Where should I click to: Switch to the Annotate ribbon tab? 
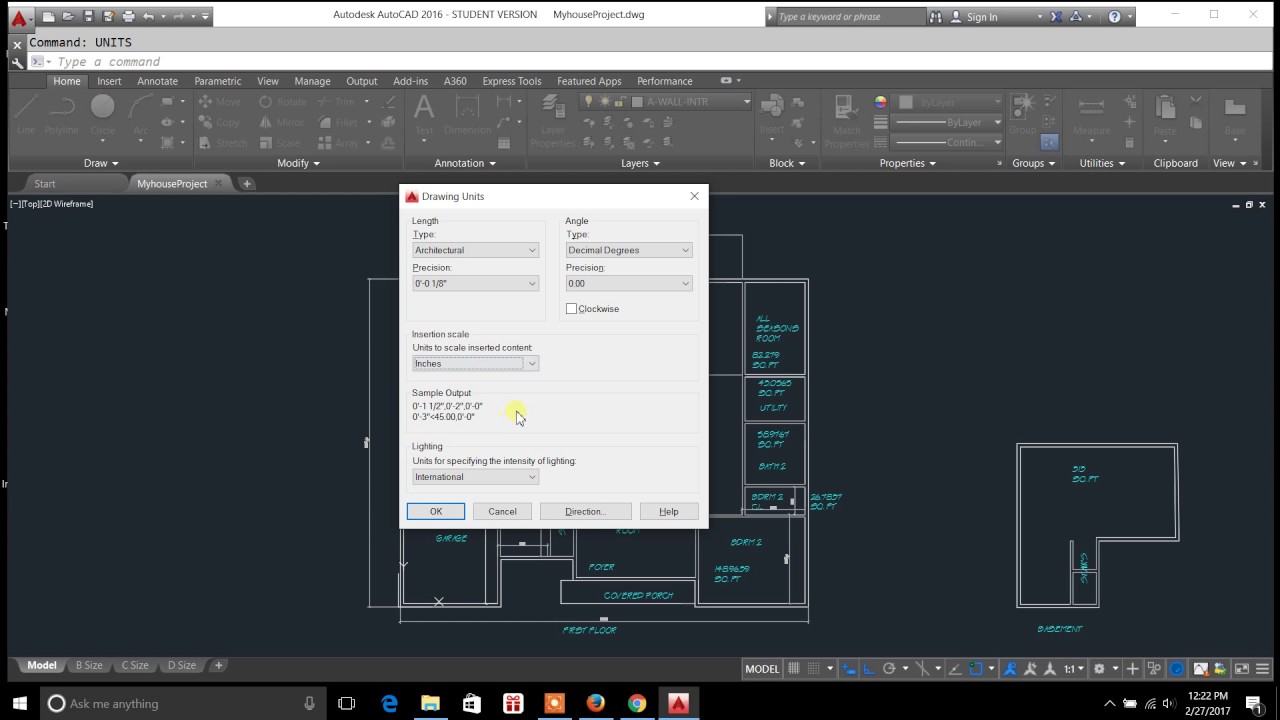pyautogui.click(x=157, y=81)
